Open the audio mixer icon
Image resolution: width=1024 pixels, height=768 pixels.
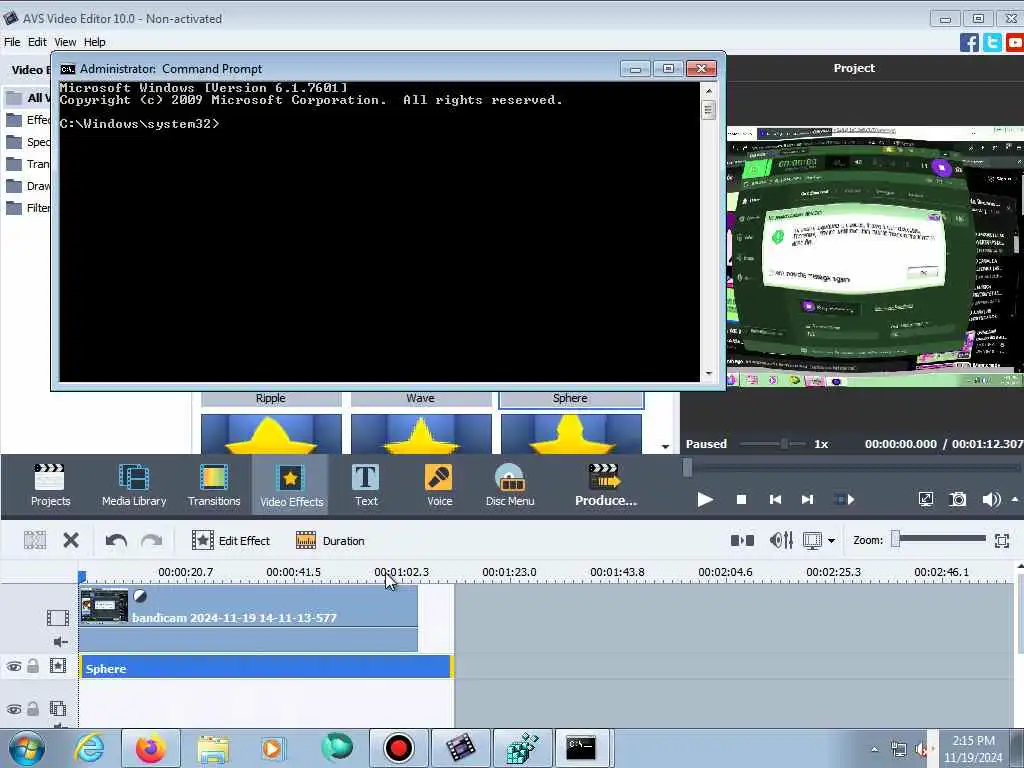(781, 540)
